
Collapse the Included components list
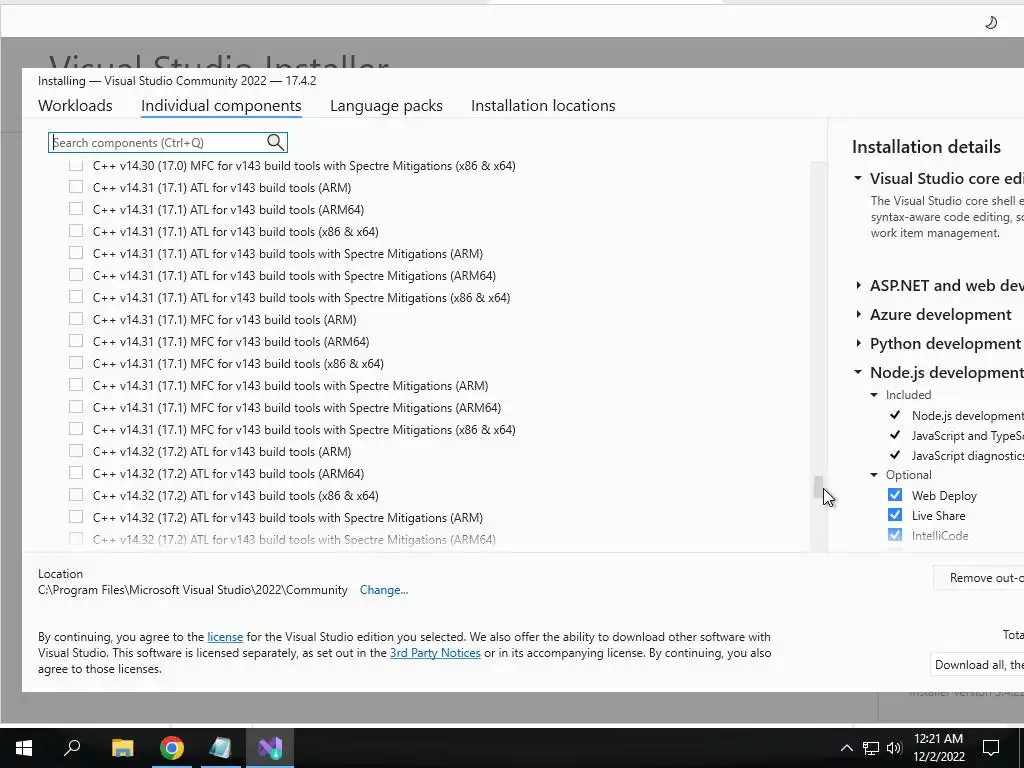pos(874,394)
